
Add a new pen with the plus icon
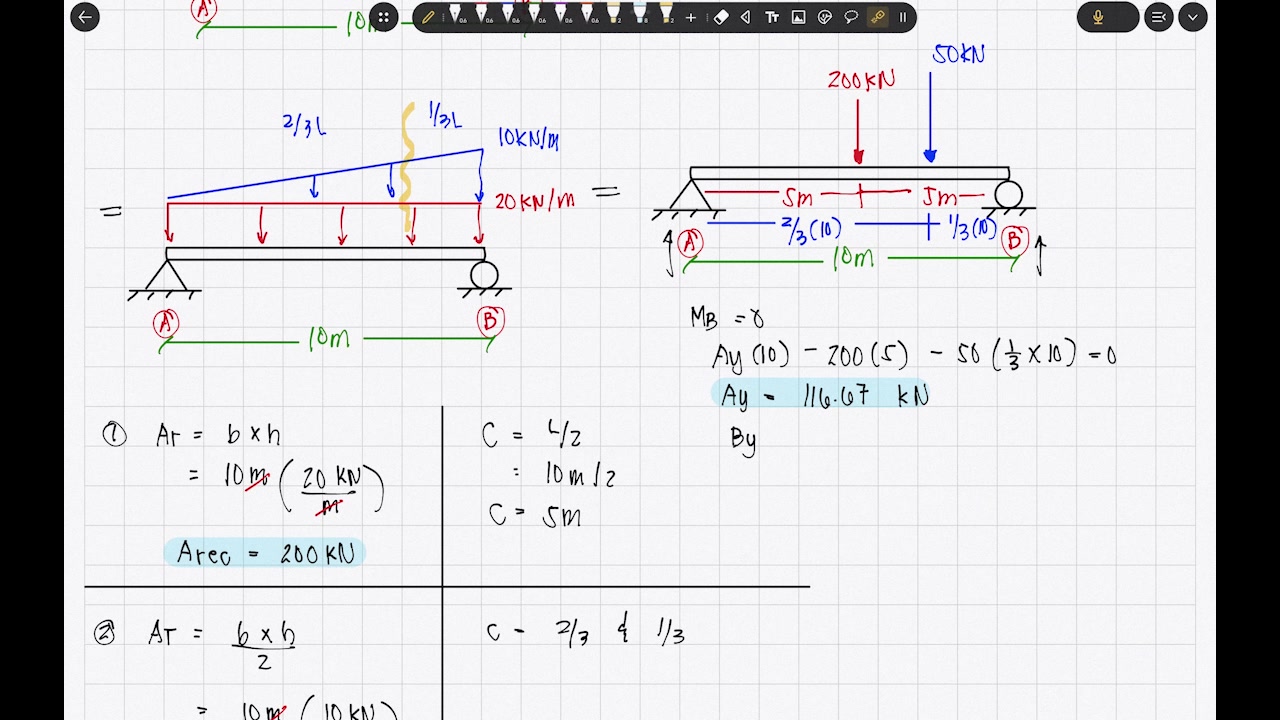[x=691, y=17]
